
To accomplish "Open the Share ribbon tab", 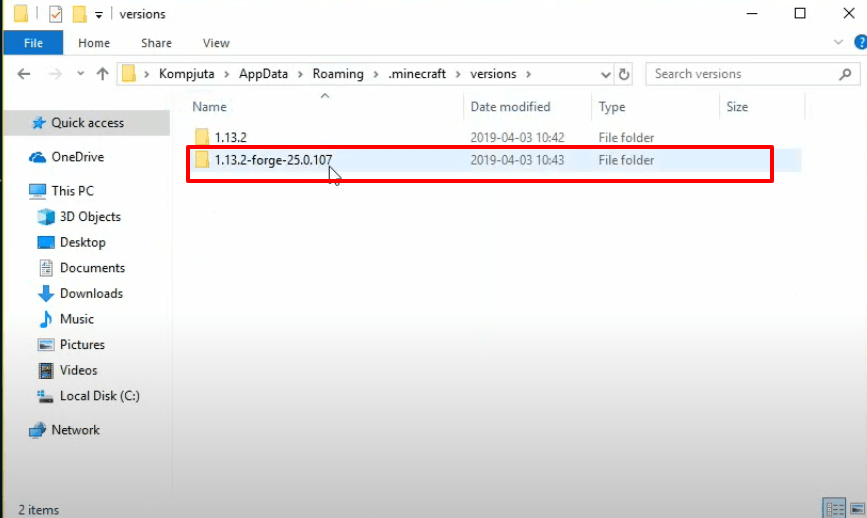I will (x=156, y=43).
